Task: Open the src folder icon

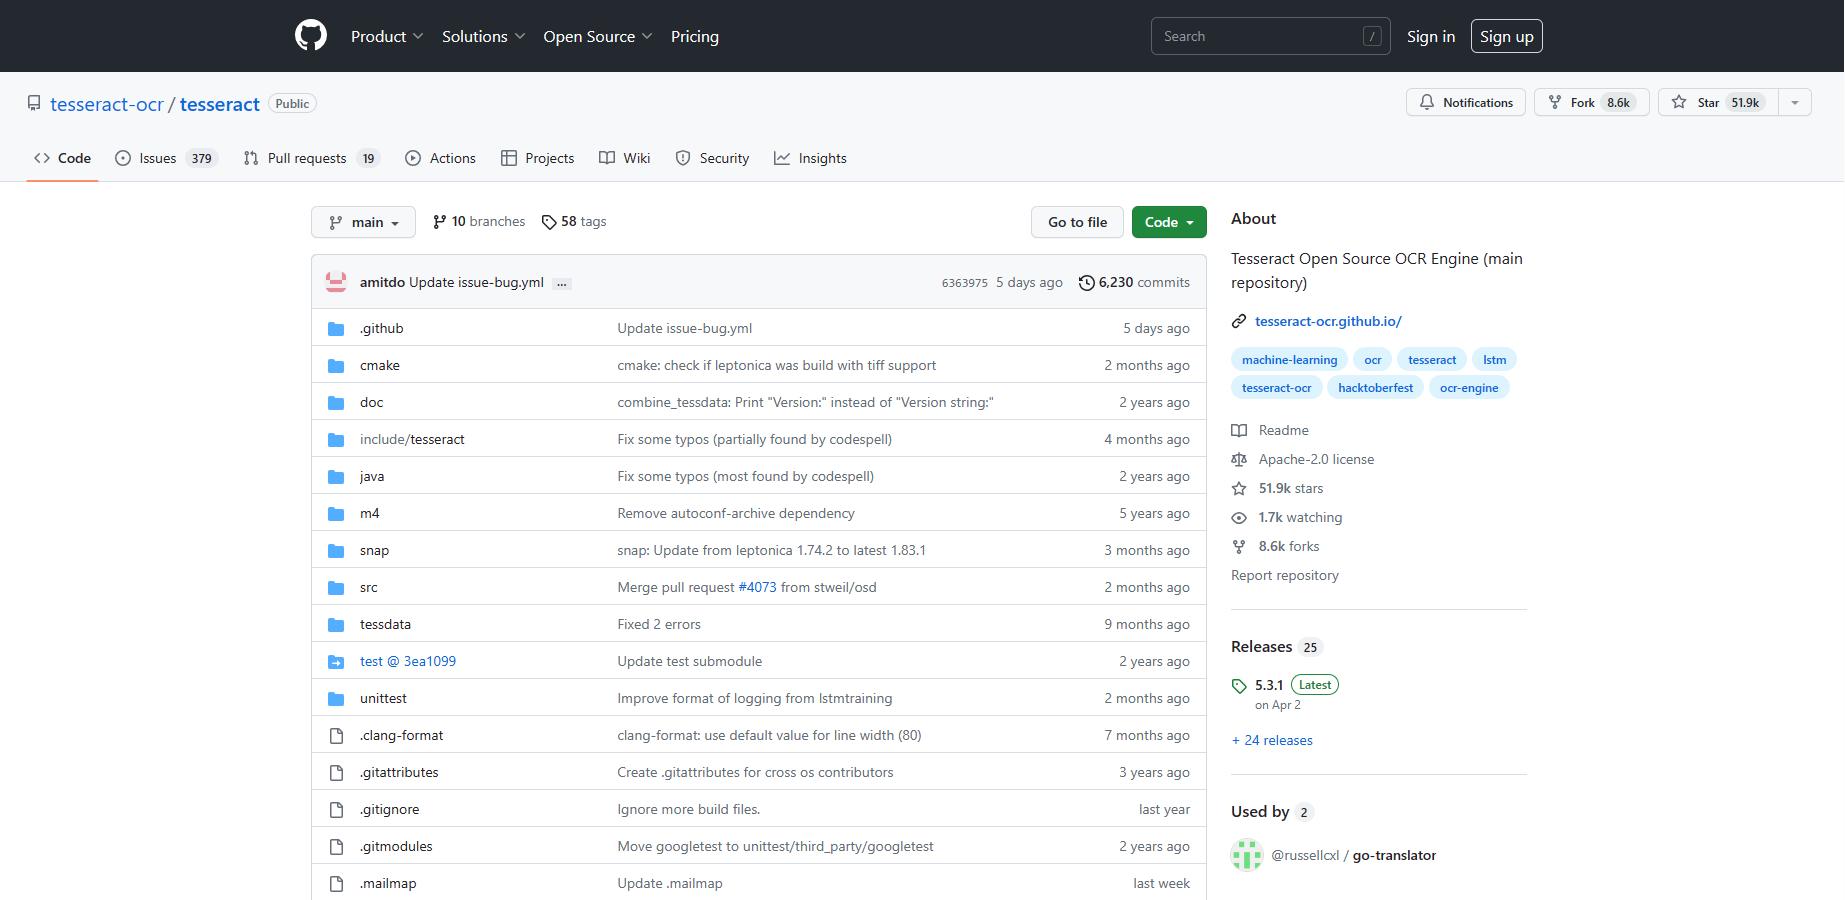Action: coord(336,588)
